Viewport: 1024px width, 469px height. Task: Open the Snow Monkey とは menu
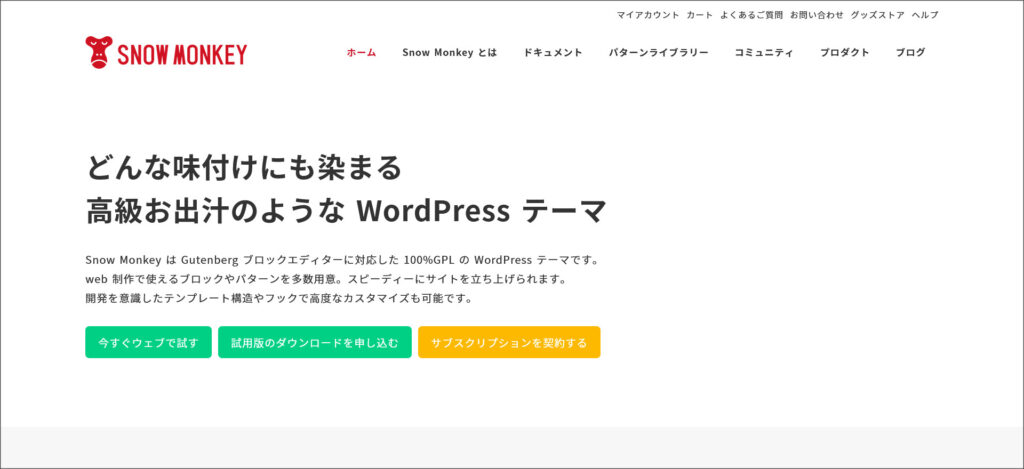(449, 53)
